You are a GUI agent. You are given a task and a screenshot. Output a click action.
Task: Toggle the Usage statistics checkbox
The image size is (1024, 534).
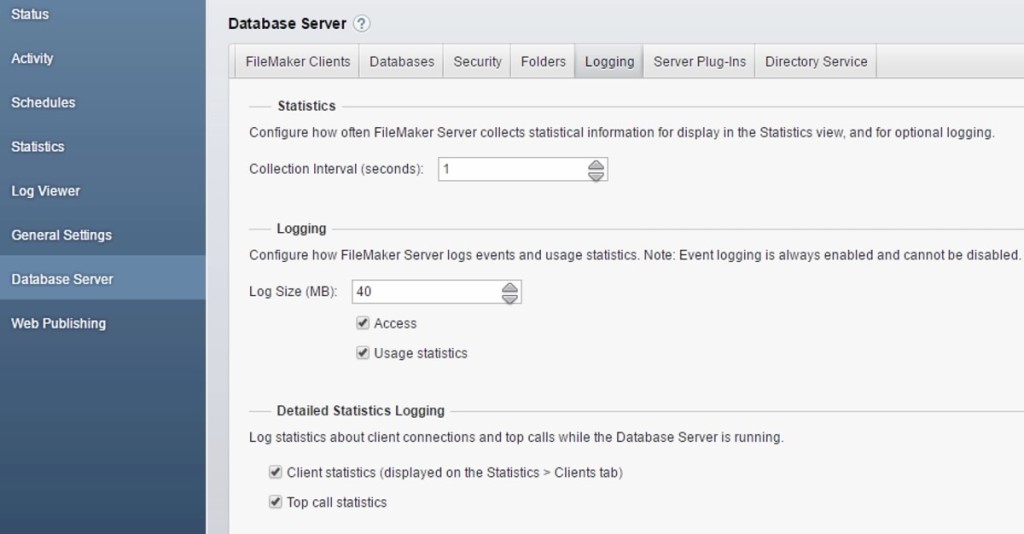(x=362, y=353)
